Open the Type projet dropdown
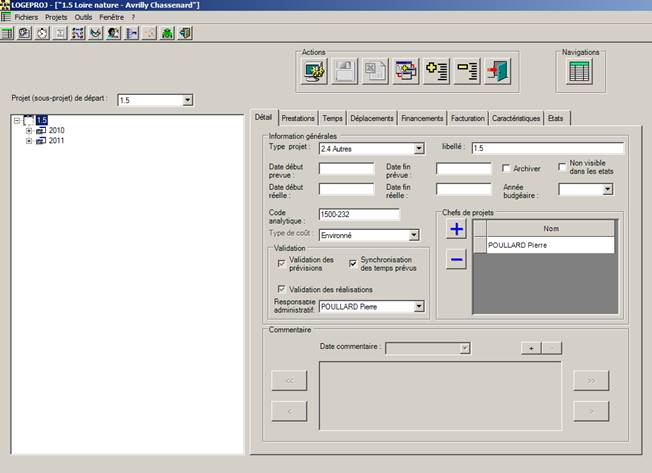This screenshot has width=652, height=473. click(417, 149)
